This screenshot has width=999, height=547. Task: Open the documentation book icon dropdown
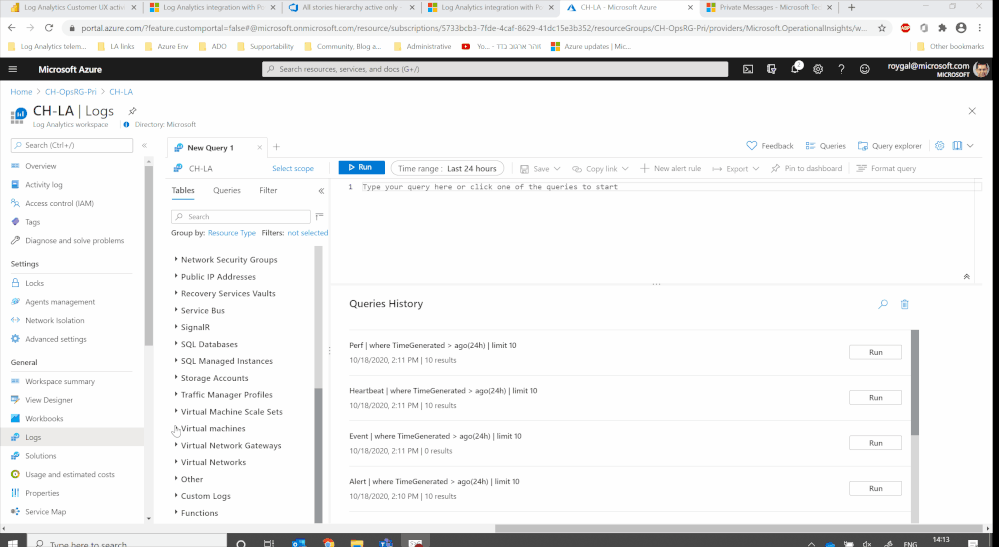[962, 146]
